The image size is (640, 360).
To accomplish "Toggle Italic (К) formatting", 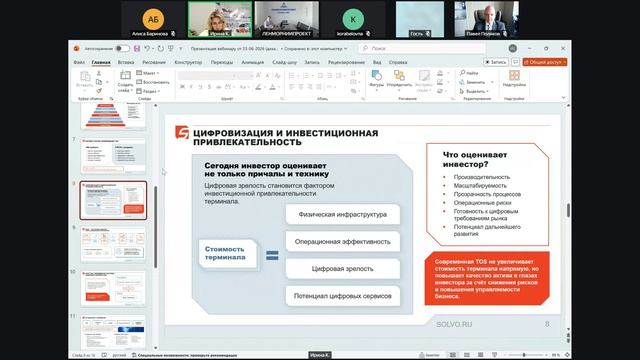I will click(x=191, y=87).
